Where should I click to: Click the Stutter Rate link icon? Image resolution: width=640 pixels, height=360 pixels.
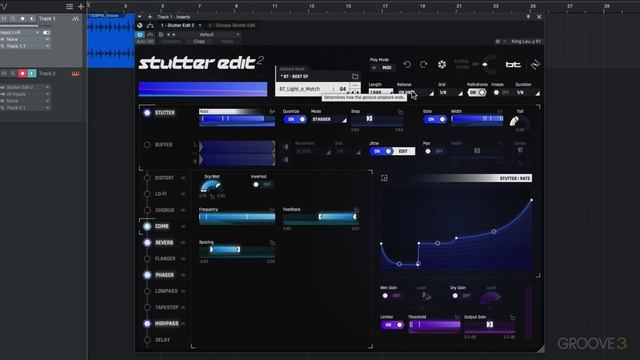(x=272, y=111)
